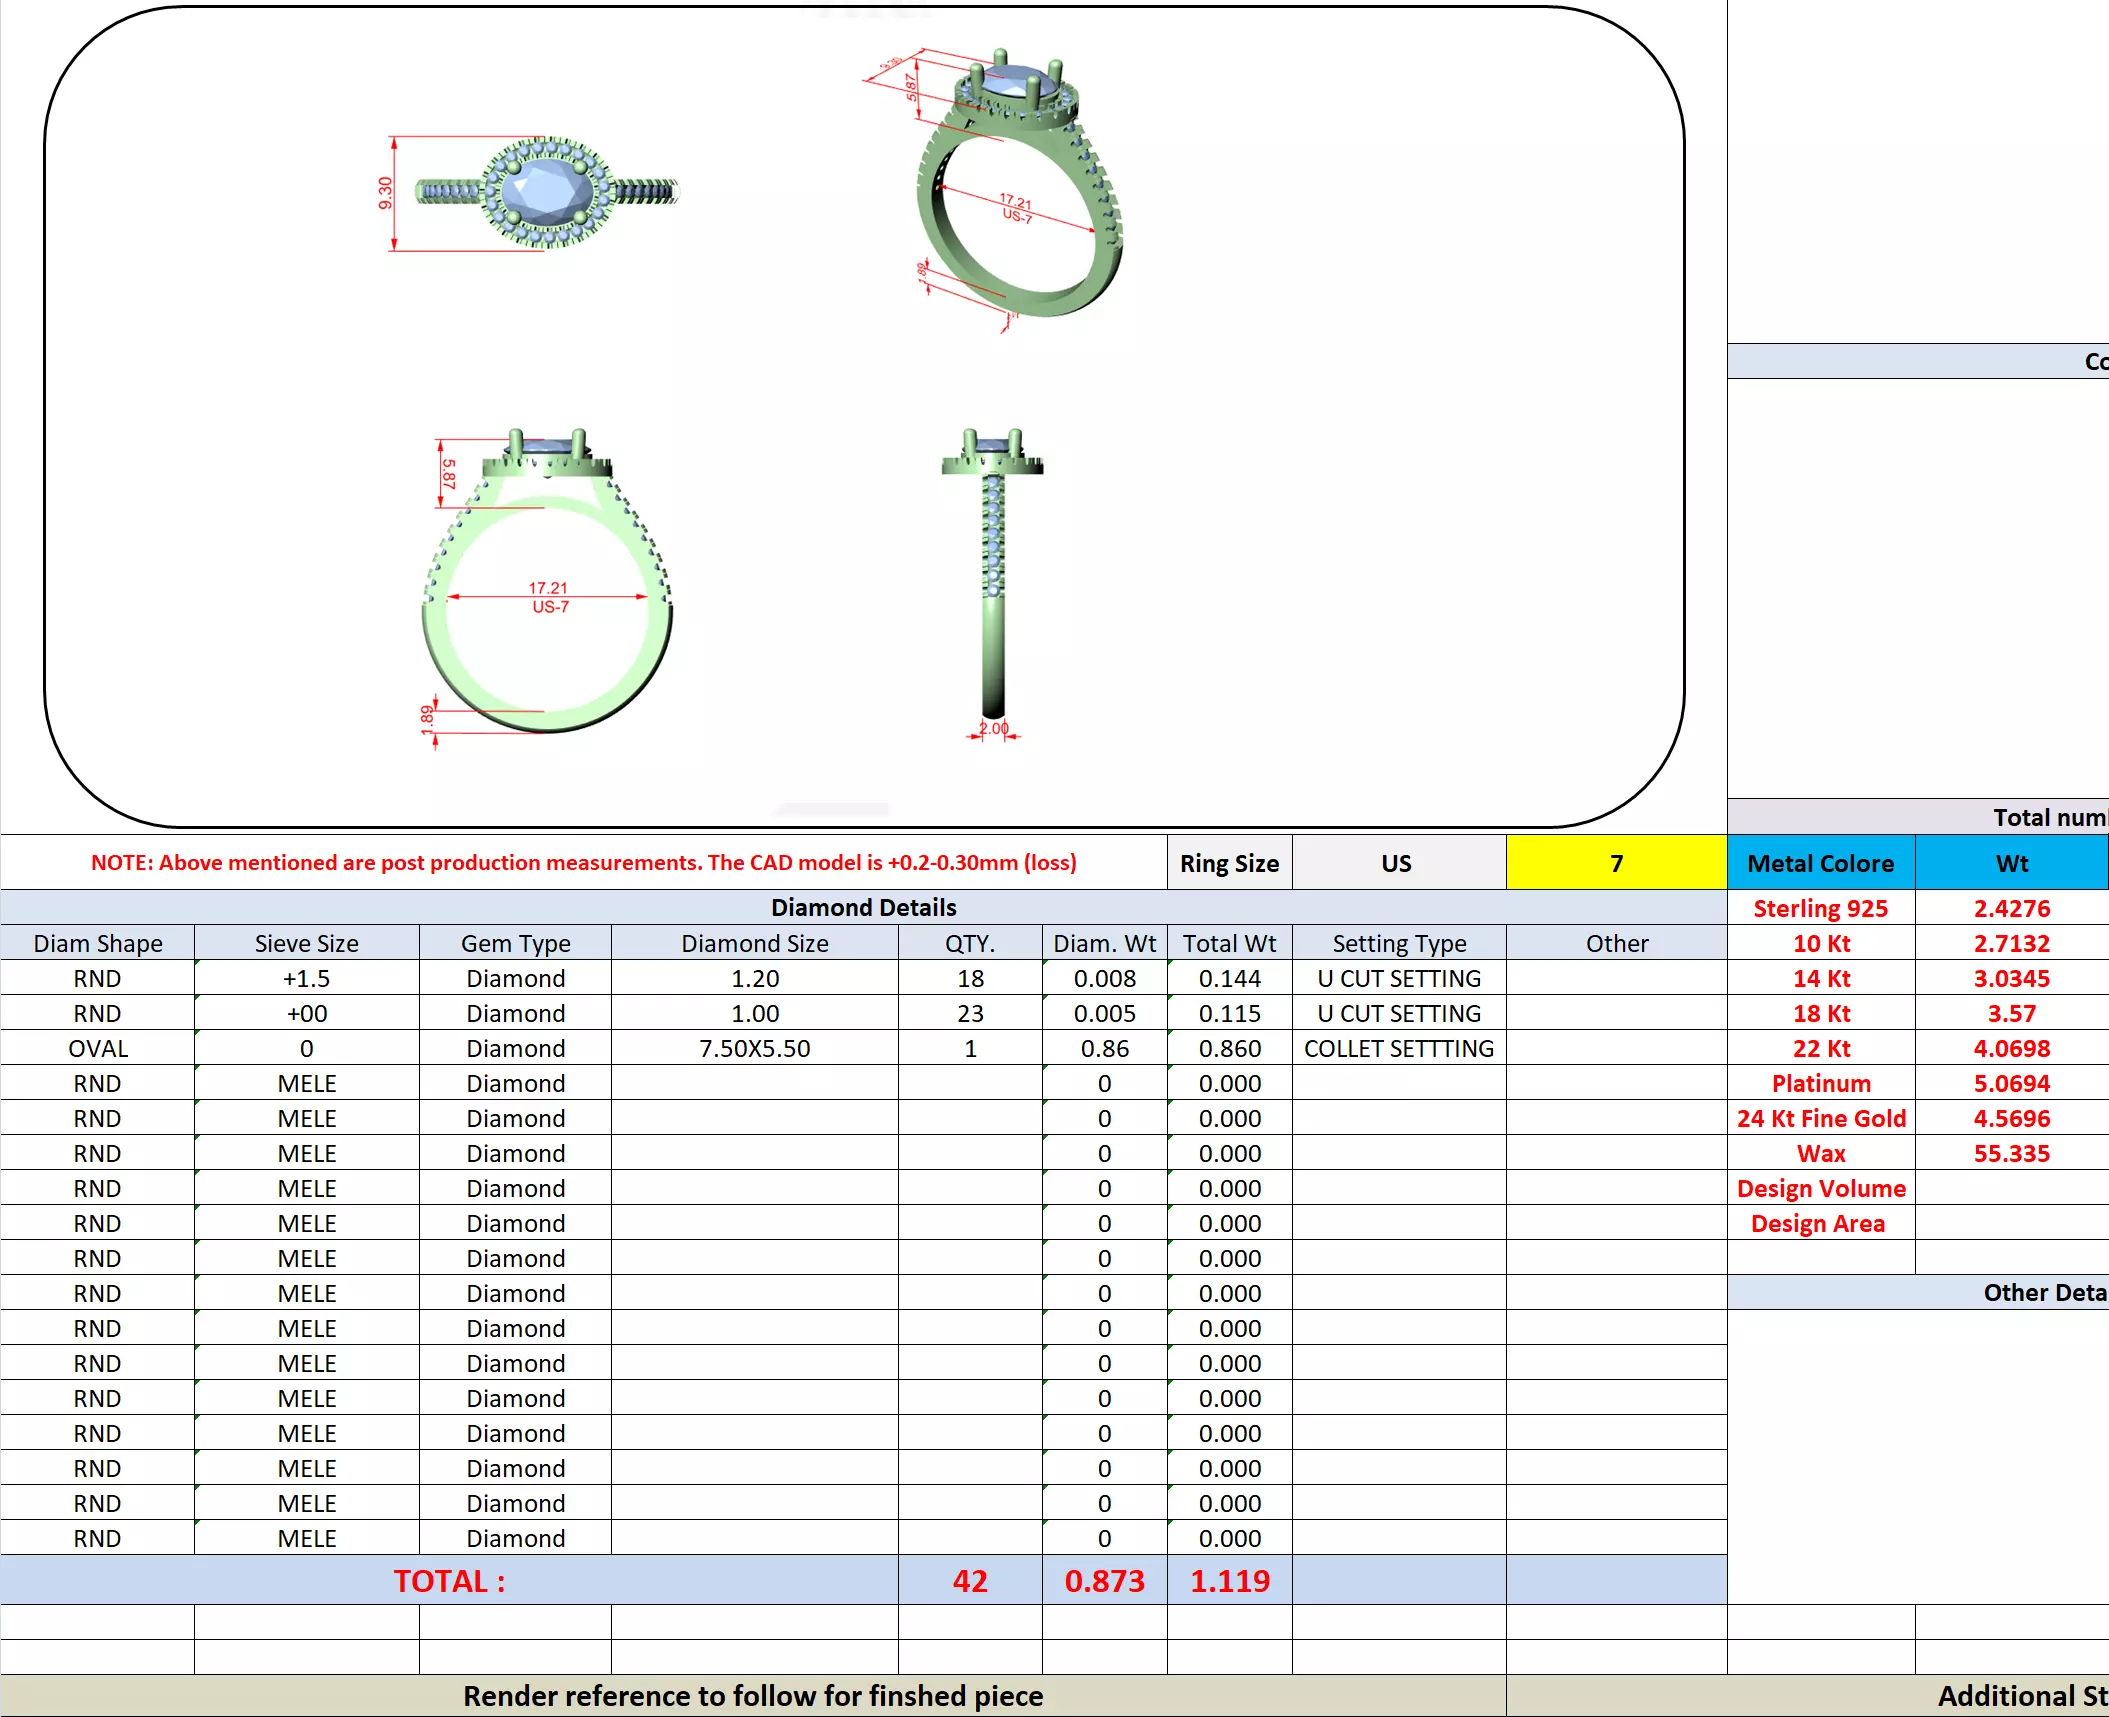This screenshot has height=1717, width=2109.
Task: Click the Wax weight 55.335 cell
Action: pos(2011,1153)
